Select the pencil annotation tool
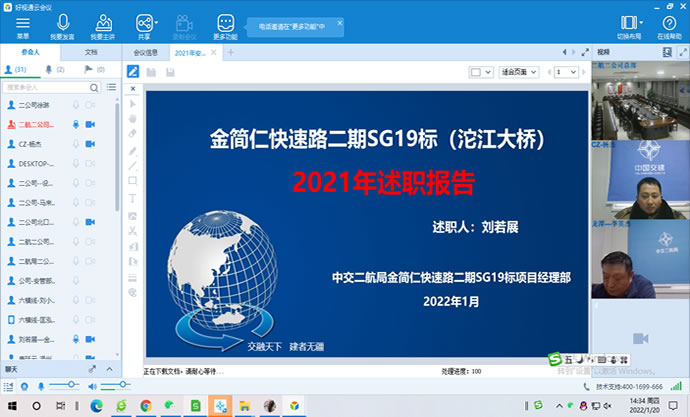 pyautogui.click(x=133, y=71)
